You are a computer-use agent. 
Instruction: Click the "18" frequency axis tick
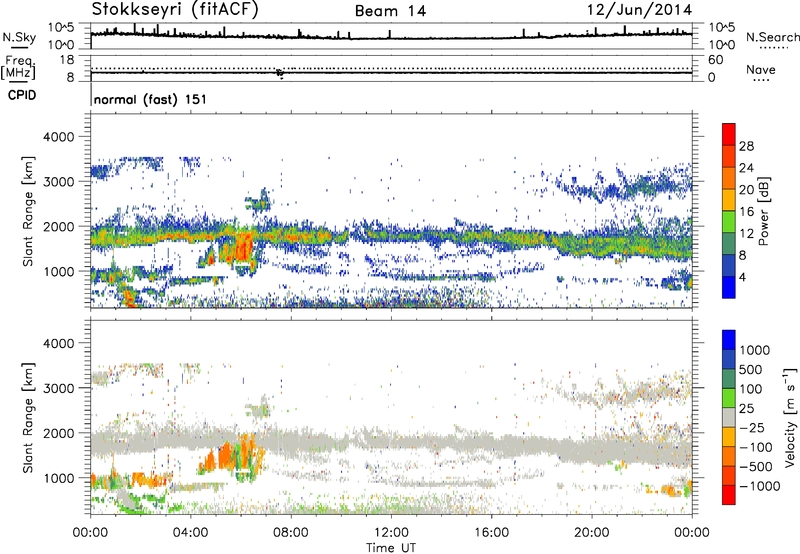tap(66, 60)
